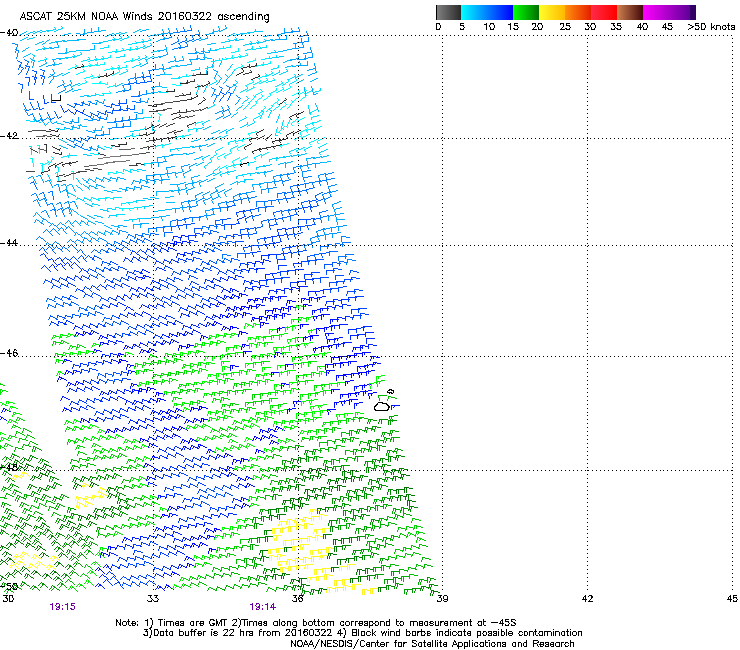Click the longitude label '45' at the axis end
This screenshot has width=740, height=650.
point(732,599)
